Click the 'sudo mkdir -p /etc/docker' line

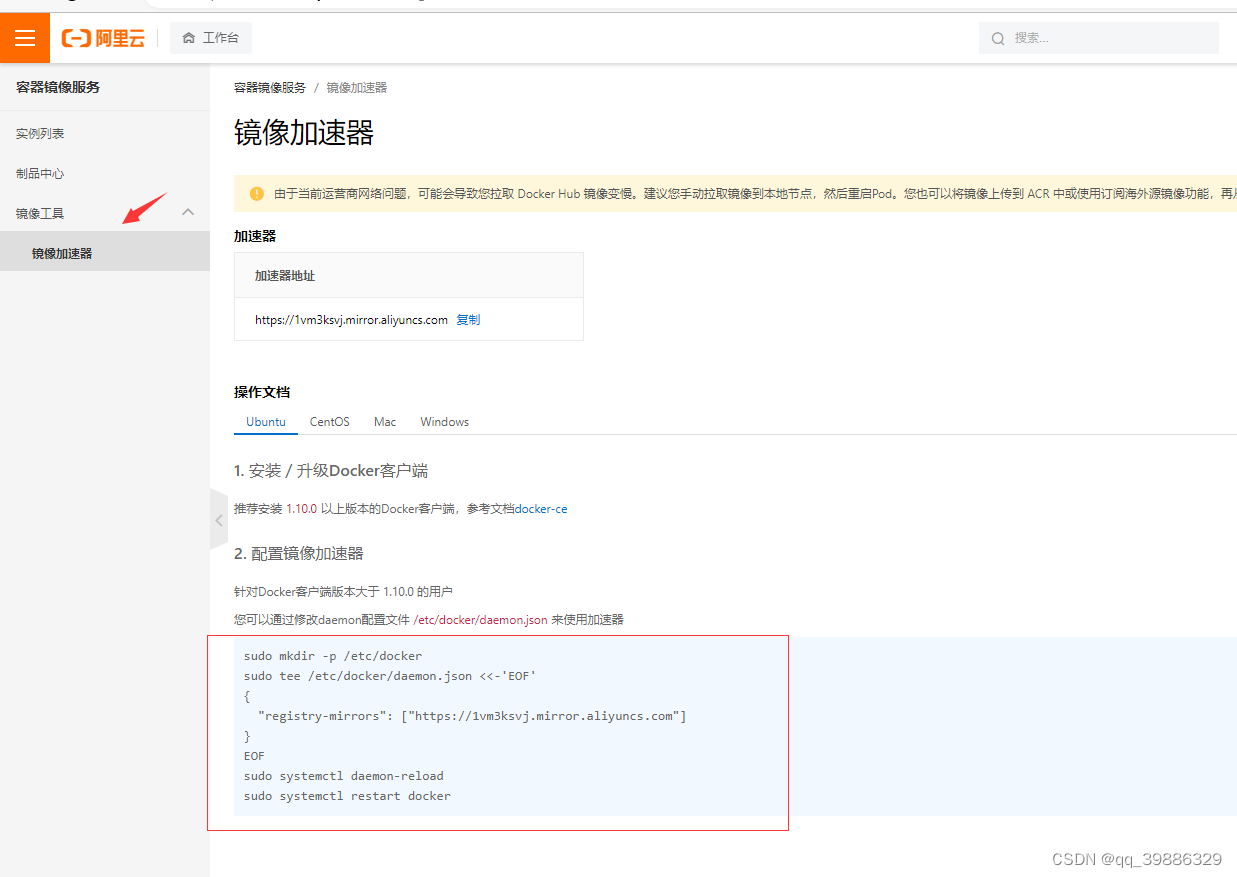tap(333, 656)
